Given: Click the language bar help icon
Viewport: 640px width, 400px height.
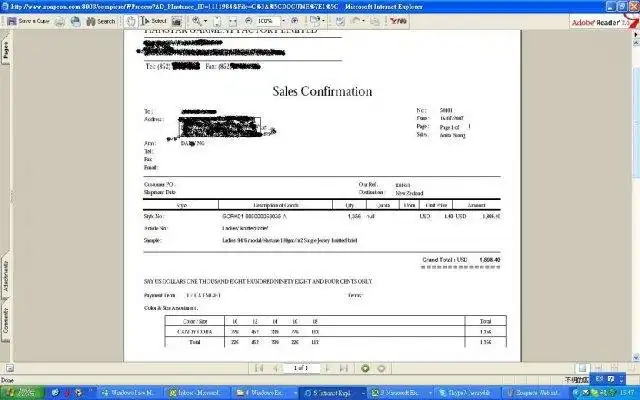Looking at the screenshot, I should pyautogui.click(x=611, y=379).
